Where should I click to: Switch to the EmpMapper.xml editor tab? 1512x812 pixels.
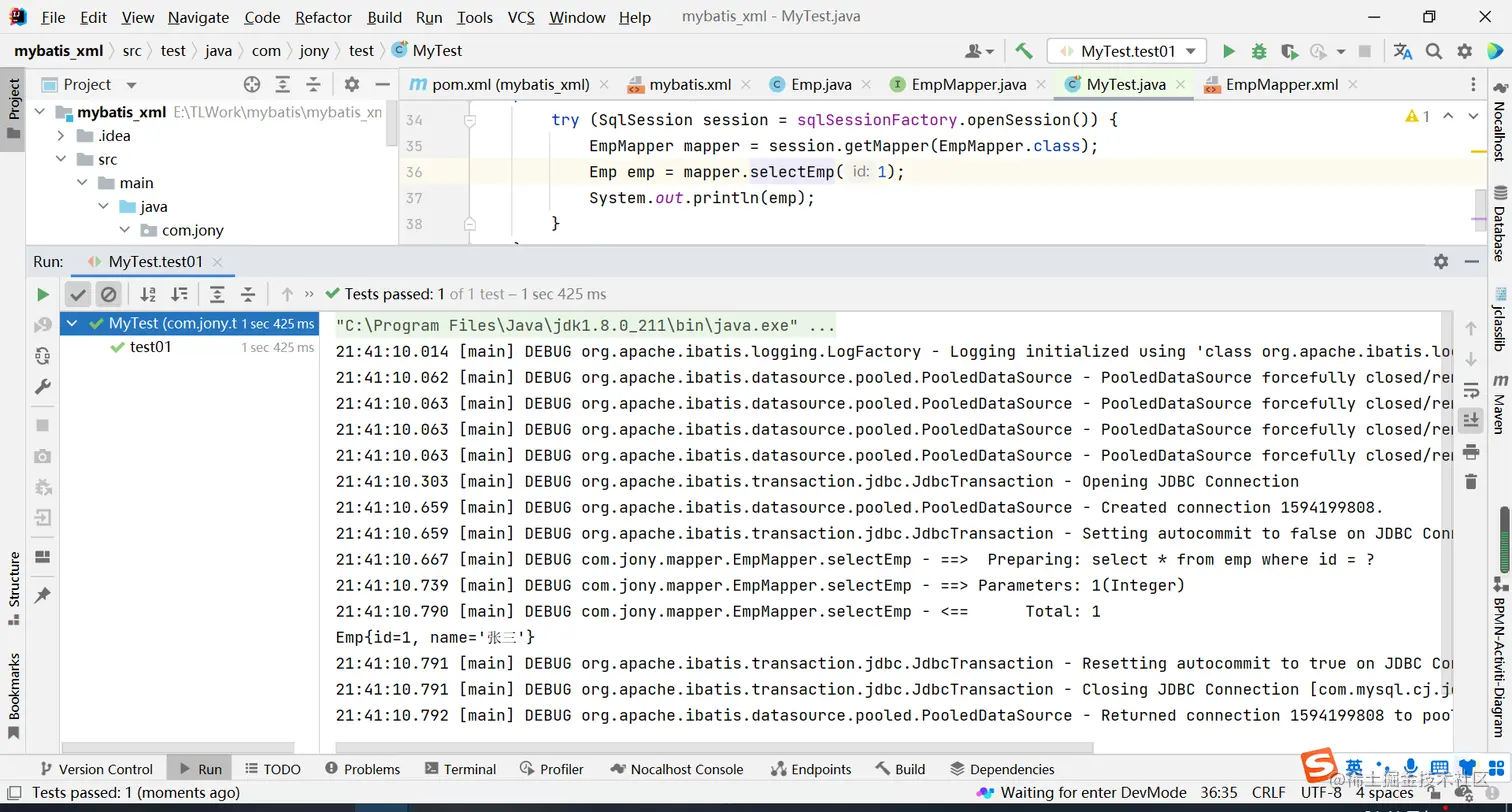tap(1283, 85)
